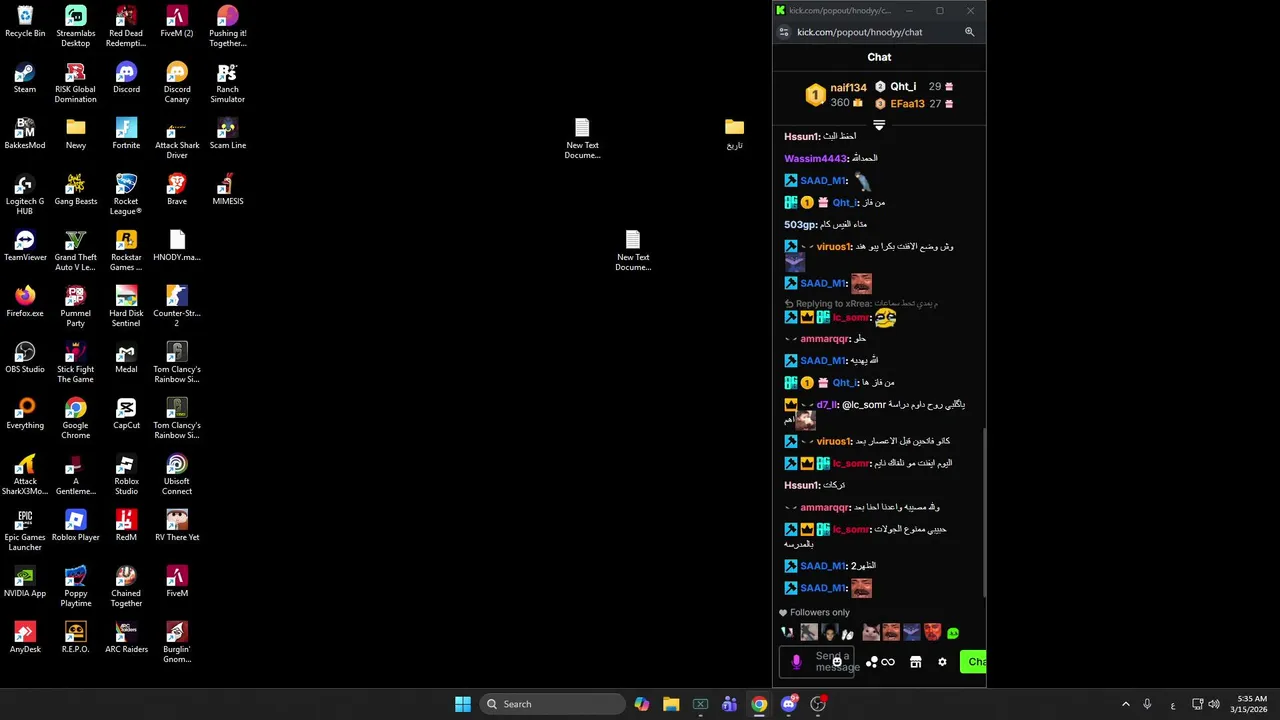Screen dimensions: 1280x720
Task: Select the Epic Games Launcher icon
Action: [x=25, y=530]
